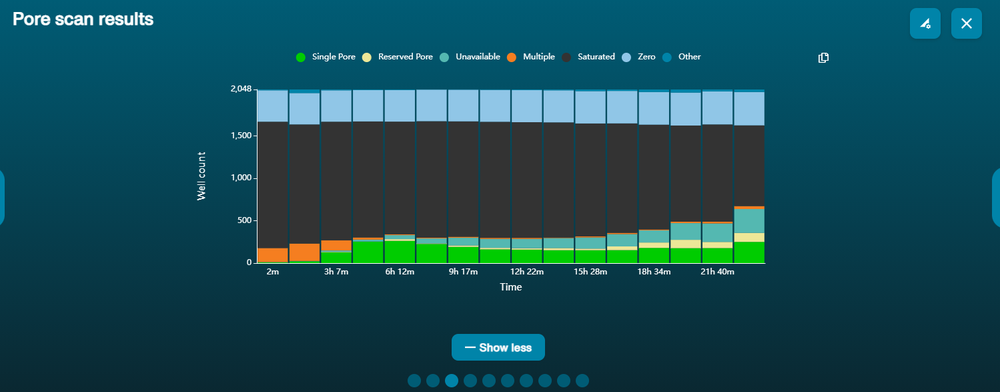
Task: Select the seventh carousel page dot
Action: [526, 381]
